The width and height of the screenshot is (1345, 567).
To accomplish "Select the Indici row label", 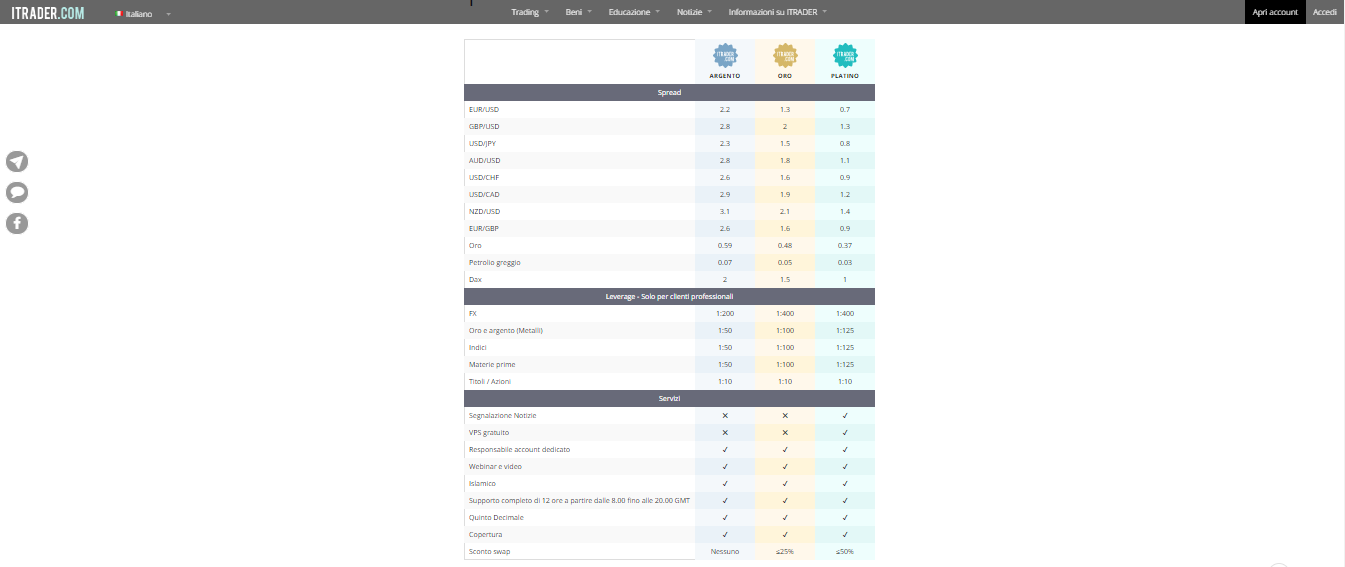I will click(x=478, y=347).
